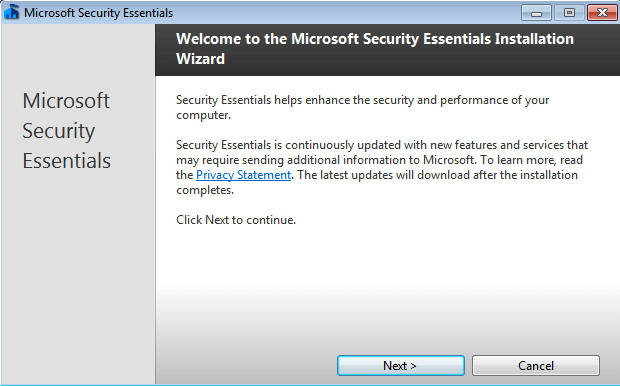Click the 'Click Next to continue.' text
Viewport: 620px width, 386px height.
236,220
